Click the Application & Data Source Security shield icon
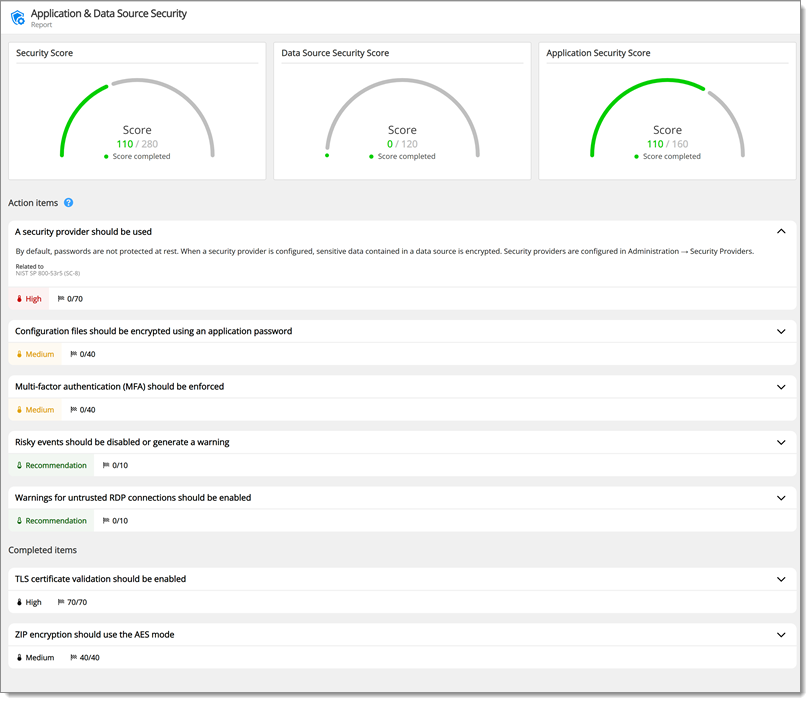 coord(18,18)
